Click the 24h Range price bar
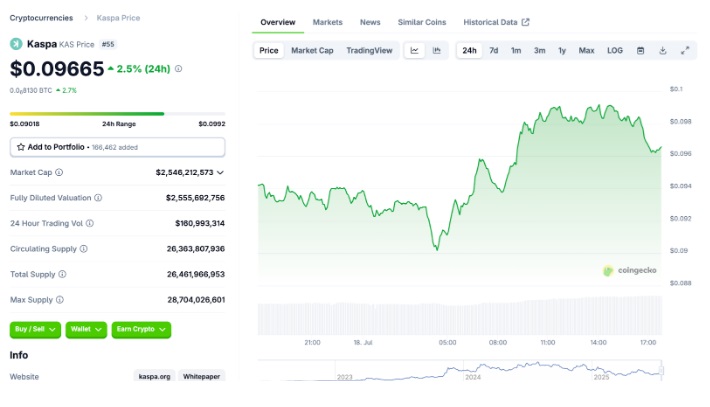The width and height of the screenshot is (710, 407). (117, 114)
